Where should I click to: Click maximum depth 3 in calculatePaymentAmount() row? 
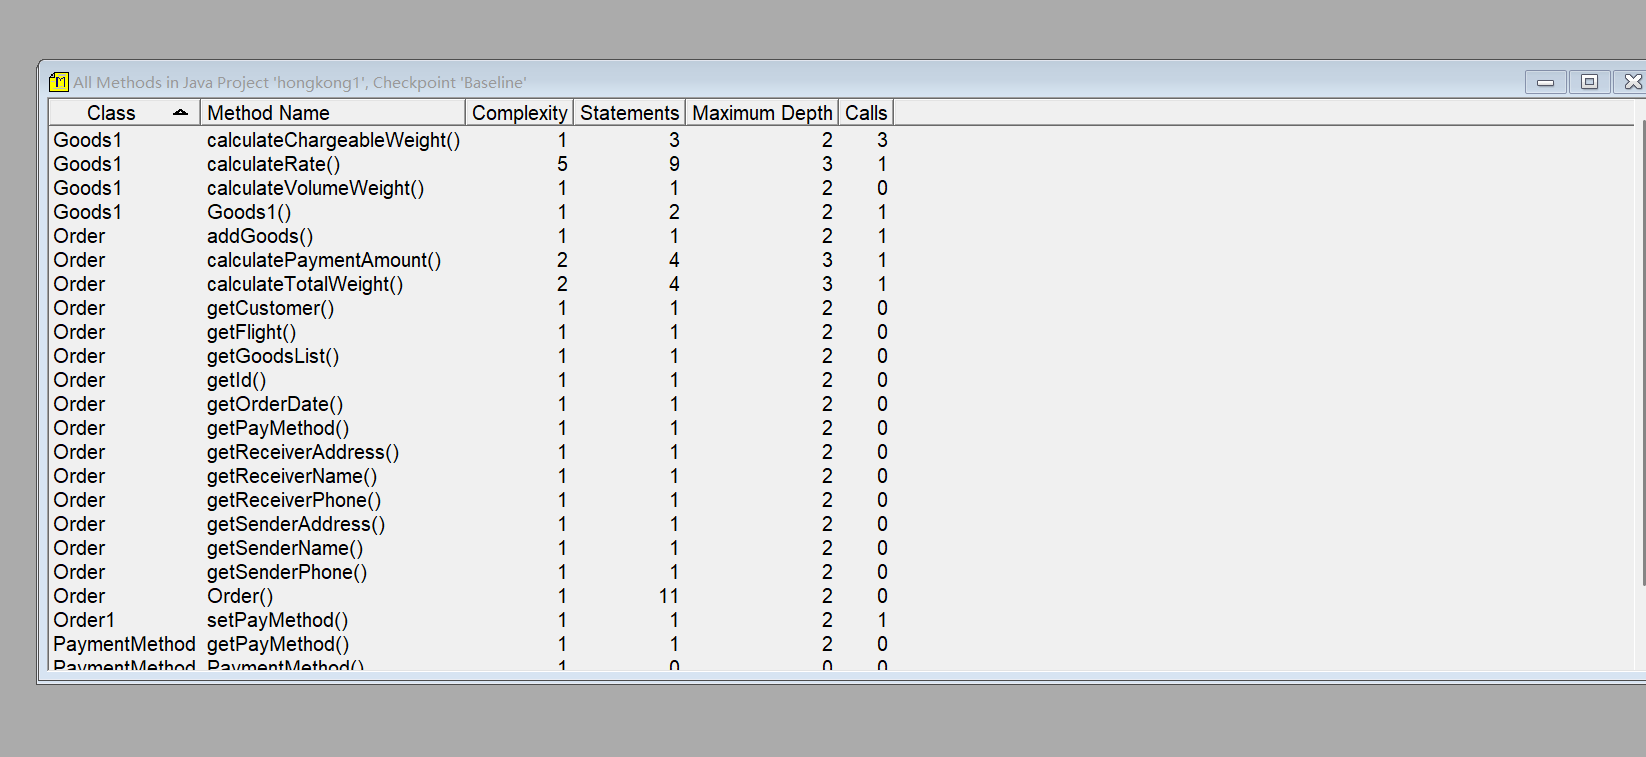click(827, 260)
